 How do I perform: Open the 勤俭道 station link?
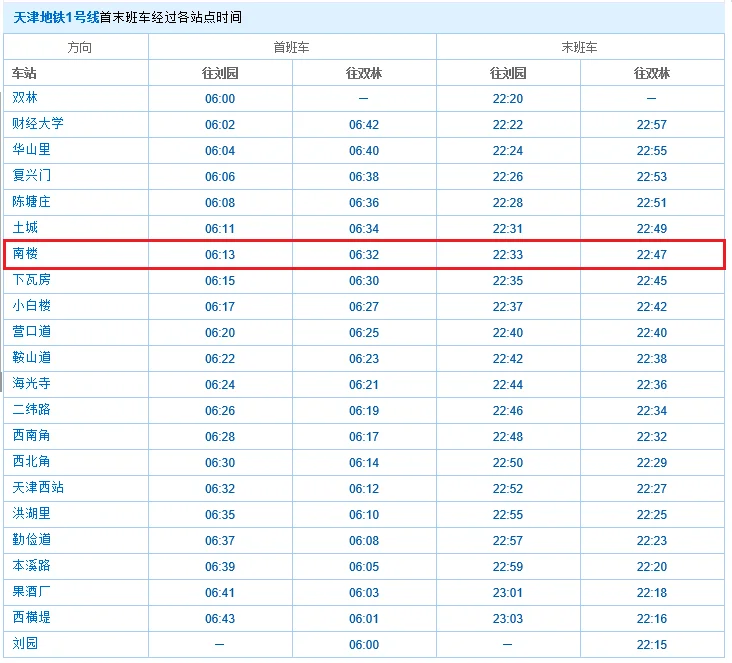click(31, 540)
